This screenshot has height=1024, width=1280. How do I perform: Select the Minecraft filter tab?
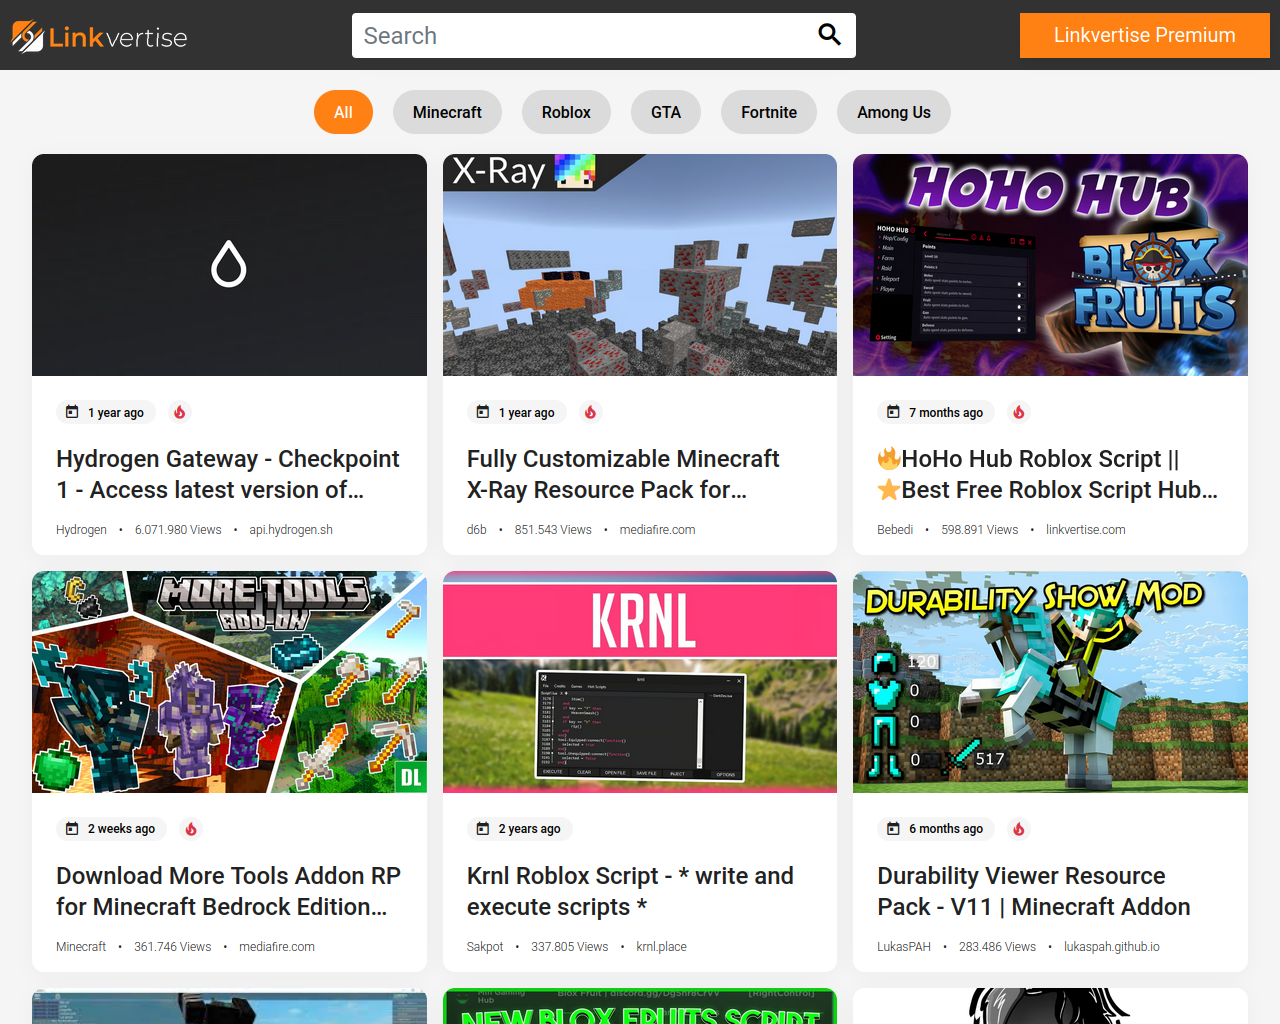(447, 112)
